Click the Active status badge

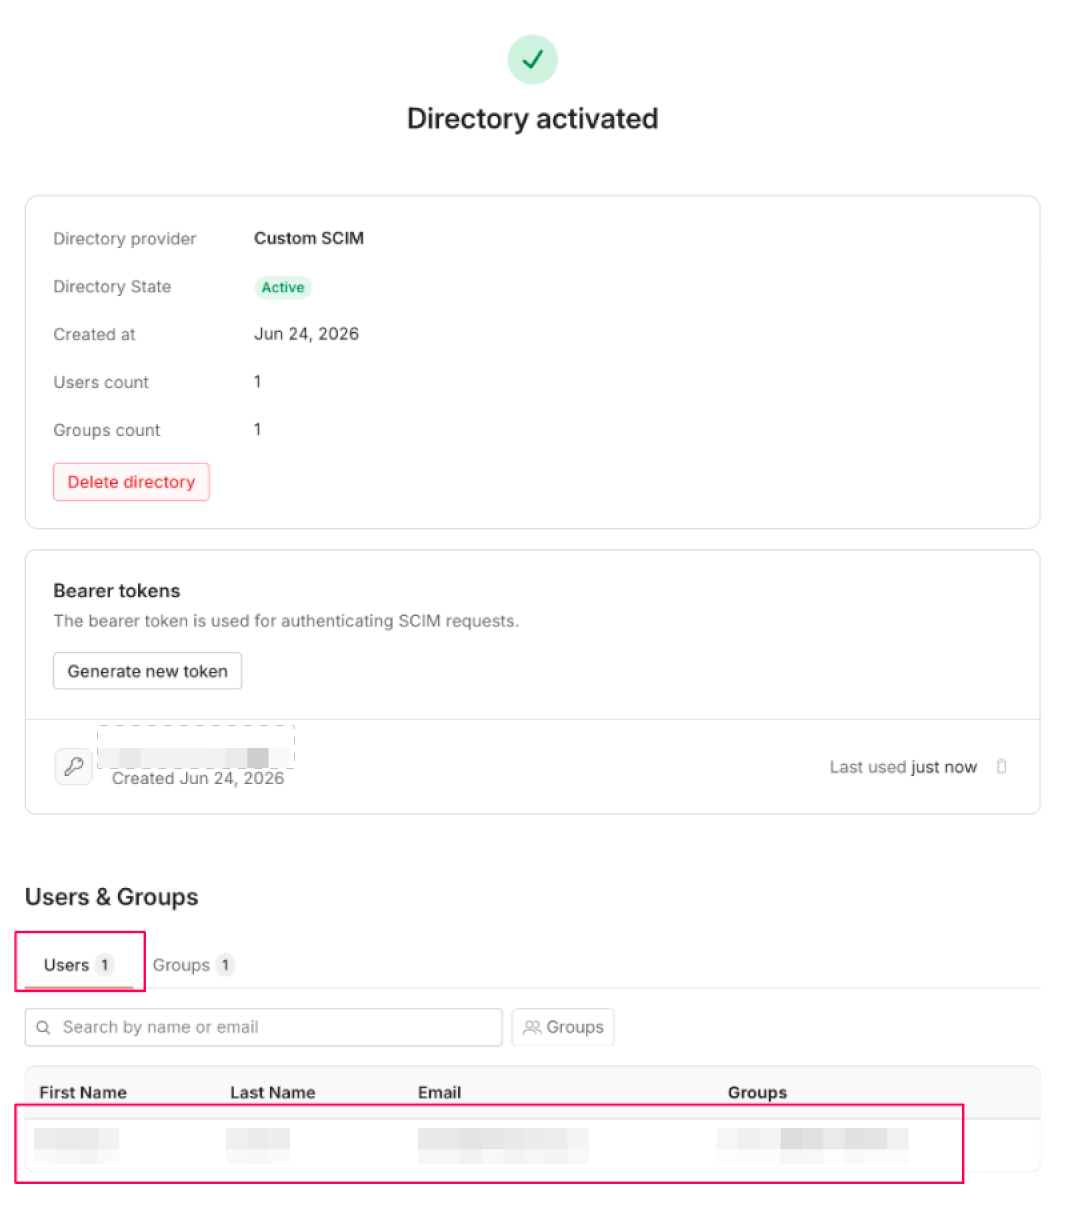282,287
